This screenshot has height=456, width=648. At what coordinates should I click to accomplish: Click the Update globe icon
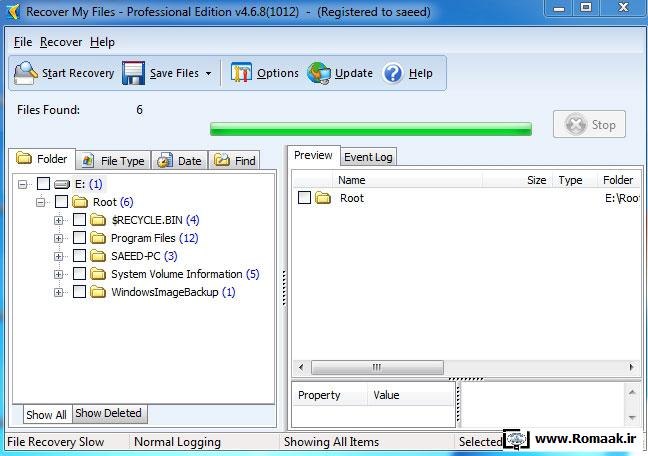[319, 73]
